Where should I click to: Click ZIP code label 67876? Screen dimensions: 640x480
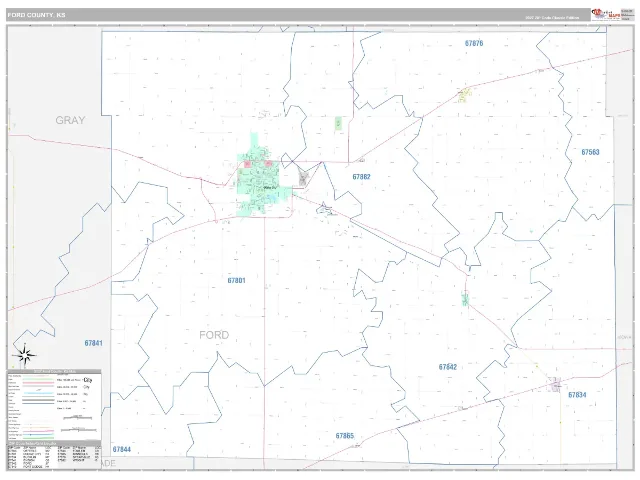474,43
